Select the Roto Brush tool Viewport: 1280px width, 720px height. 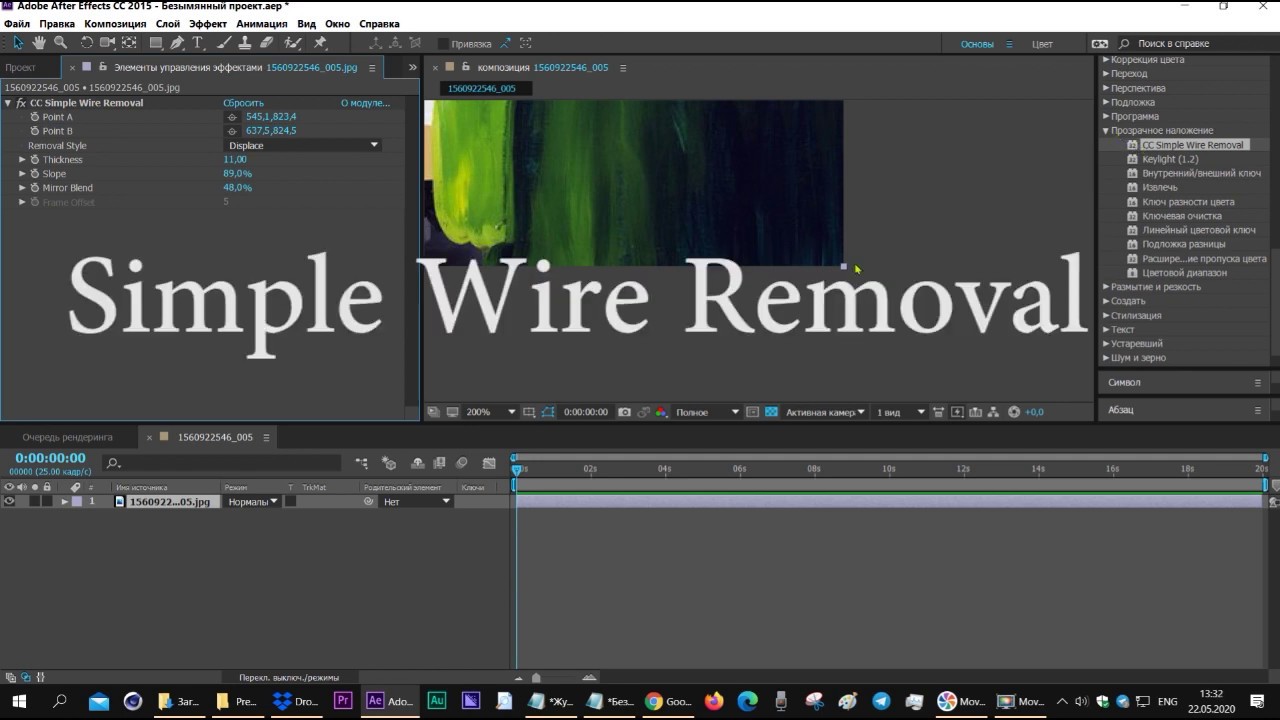tap(293, 43)
